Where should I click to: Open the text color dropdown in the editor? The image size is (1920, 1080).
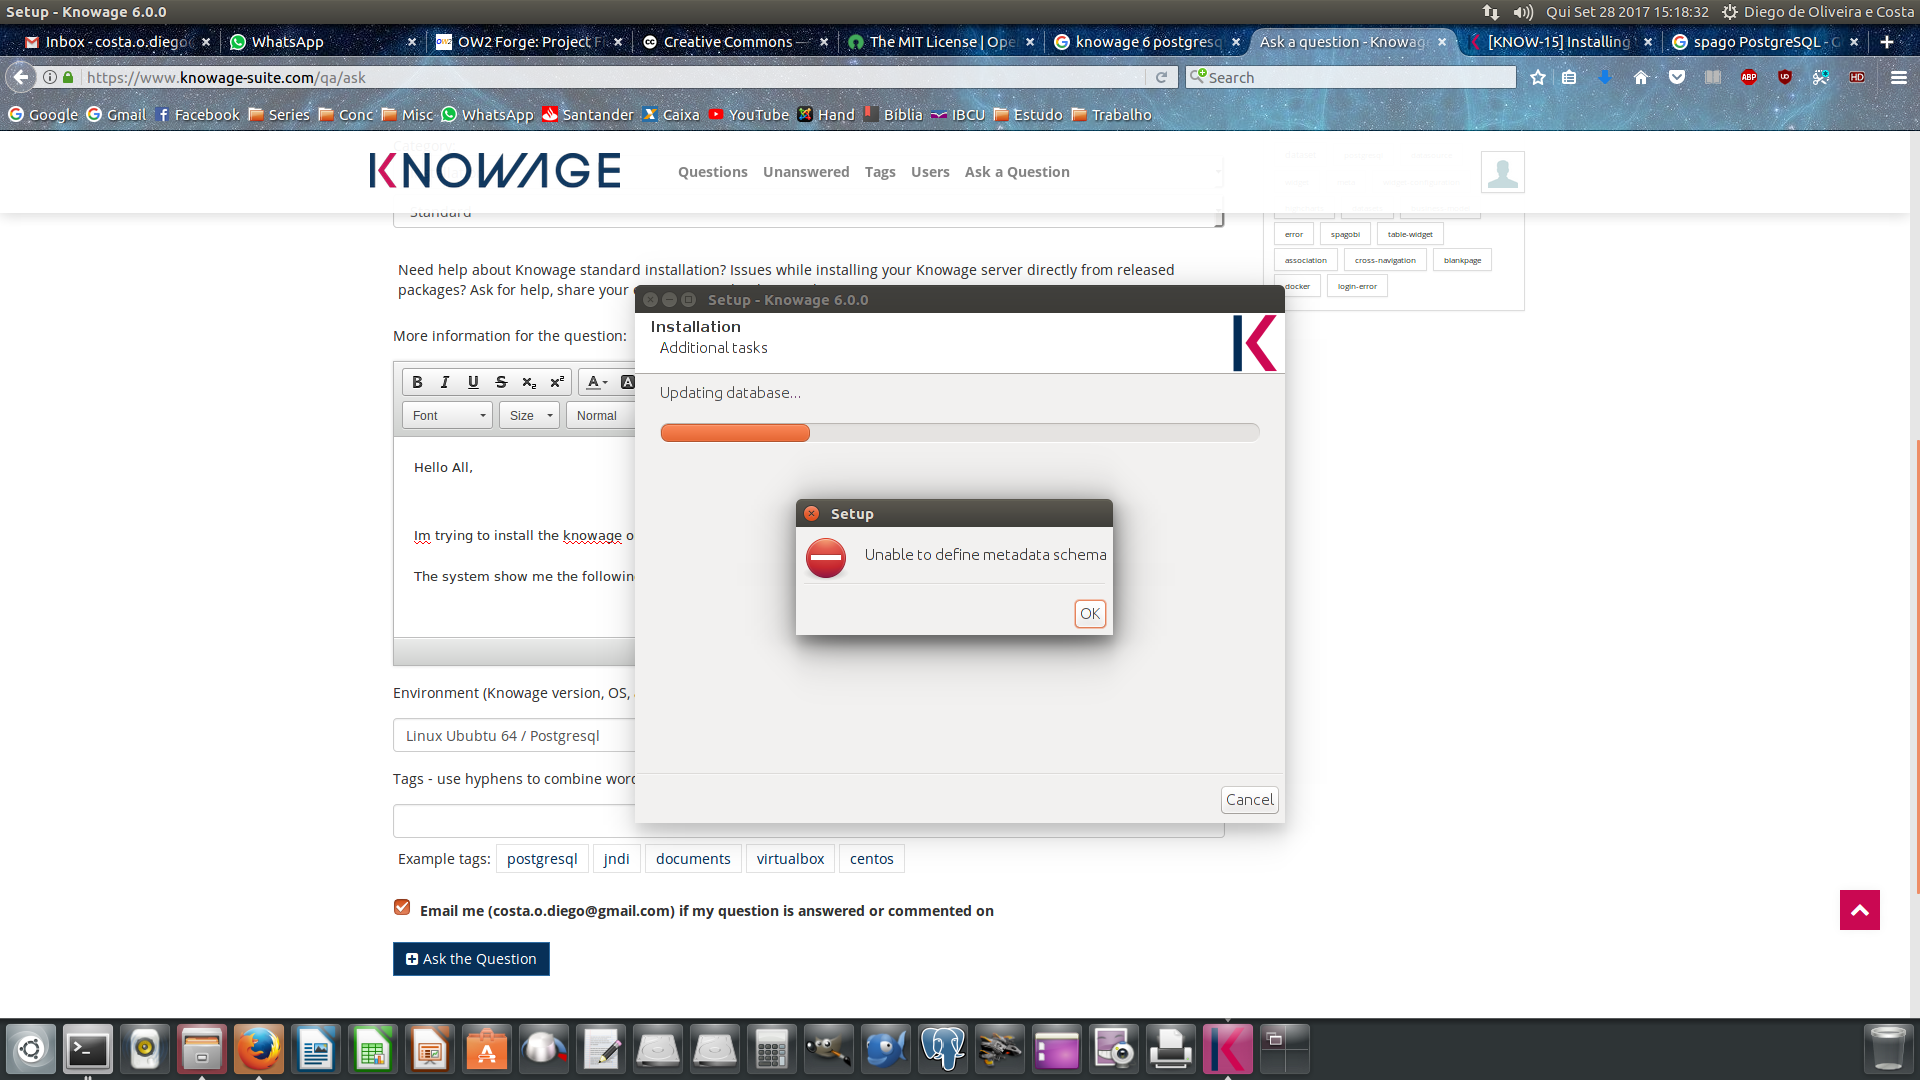(596, 382)
